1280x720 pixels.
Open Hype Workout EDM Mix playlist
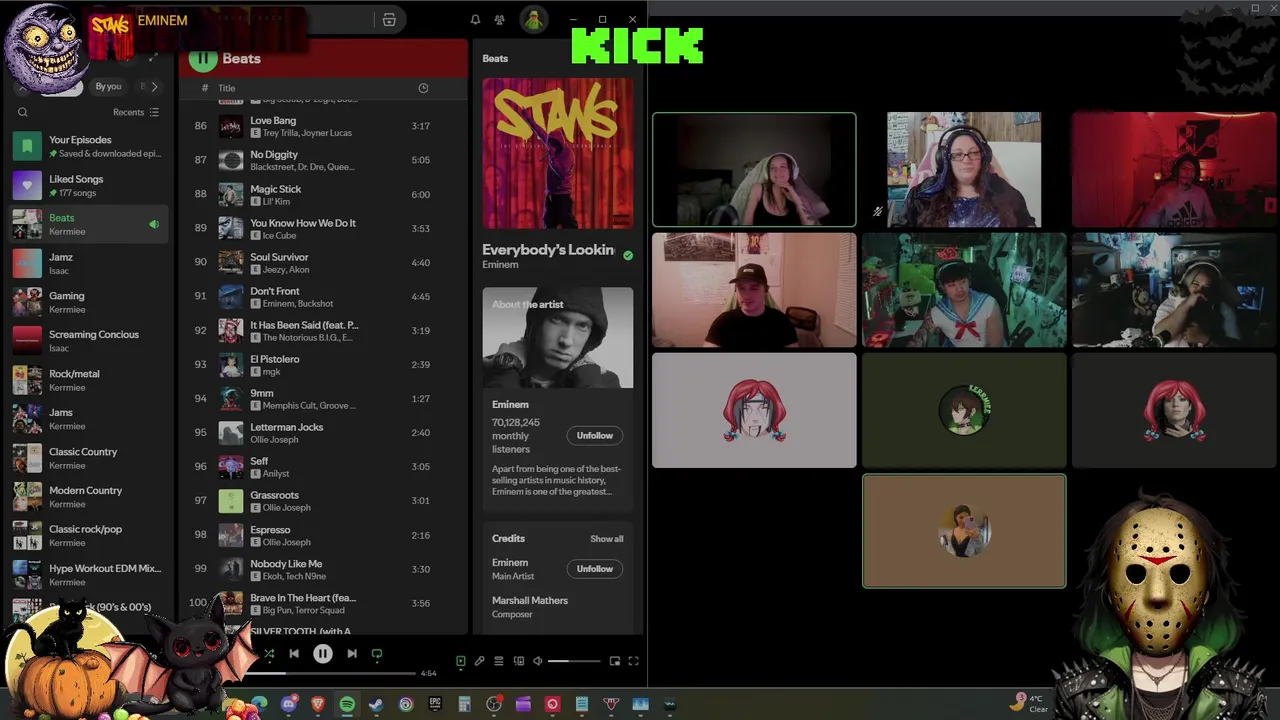(x=90, y=575)
